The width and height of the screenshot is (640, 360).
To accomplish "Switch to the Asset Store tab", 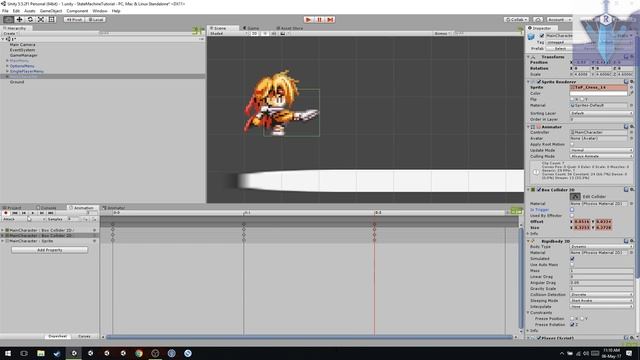I will (290, 28).
